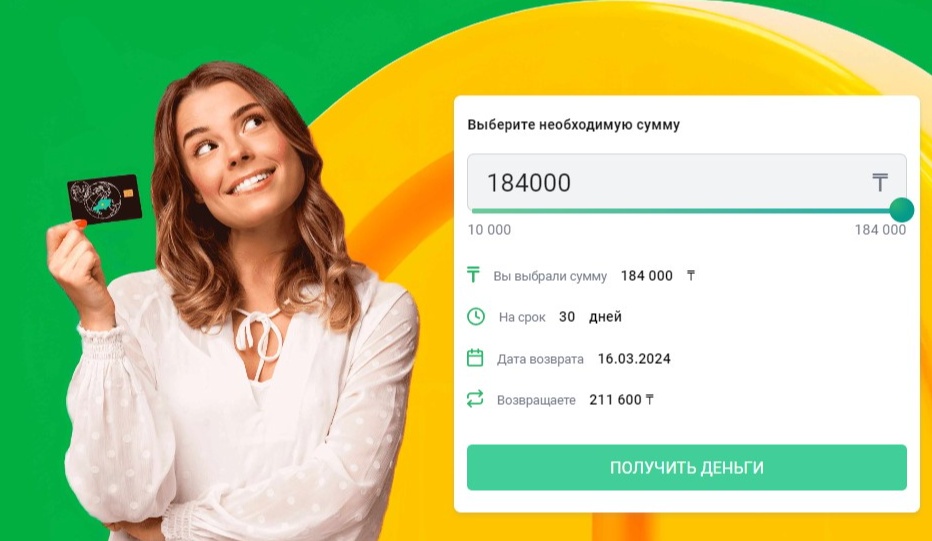Click the Вы выбрали сумму label

click(550, 276)
